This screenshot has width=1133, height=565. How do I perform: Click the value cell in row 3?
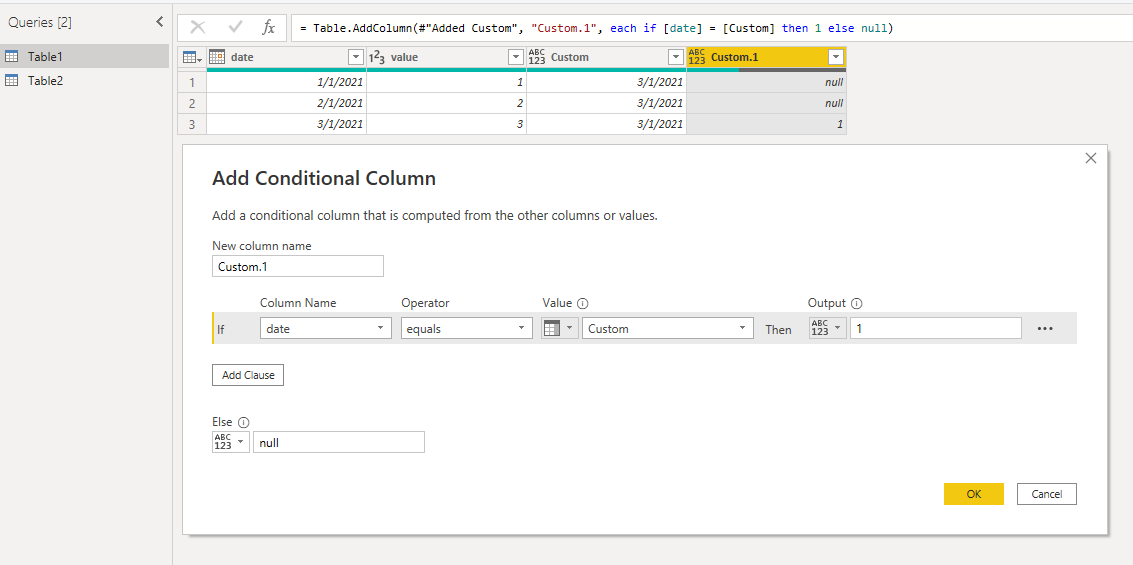[x=446, y=124]
